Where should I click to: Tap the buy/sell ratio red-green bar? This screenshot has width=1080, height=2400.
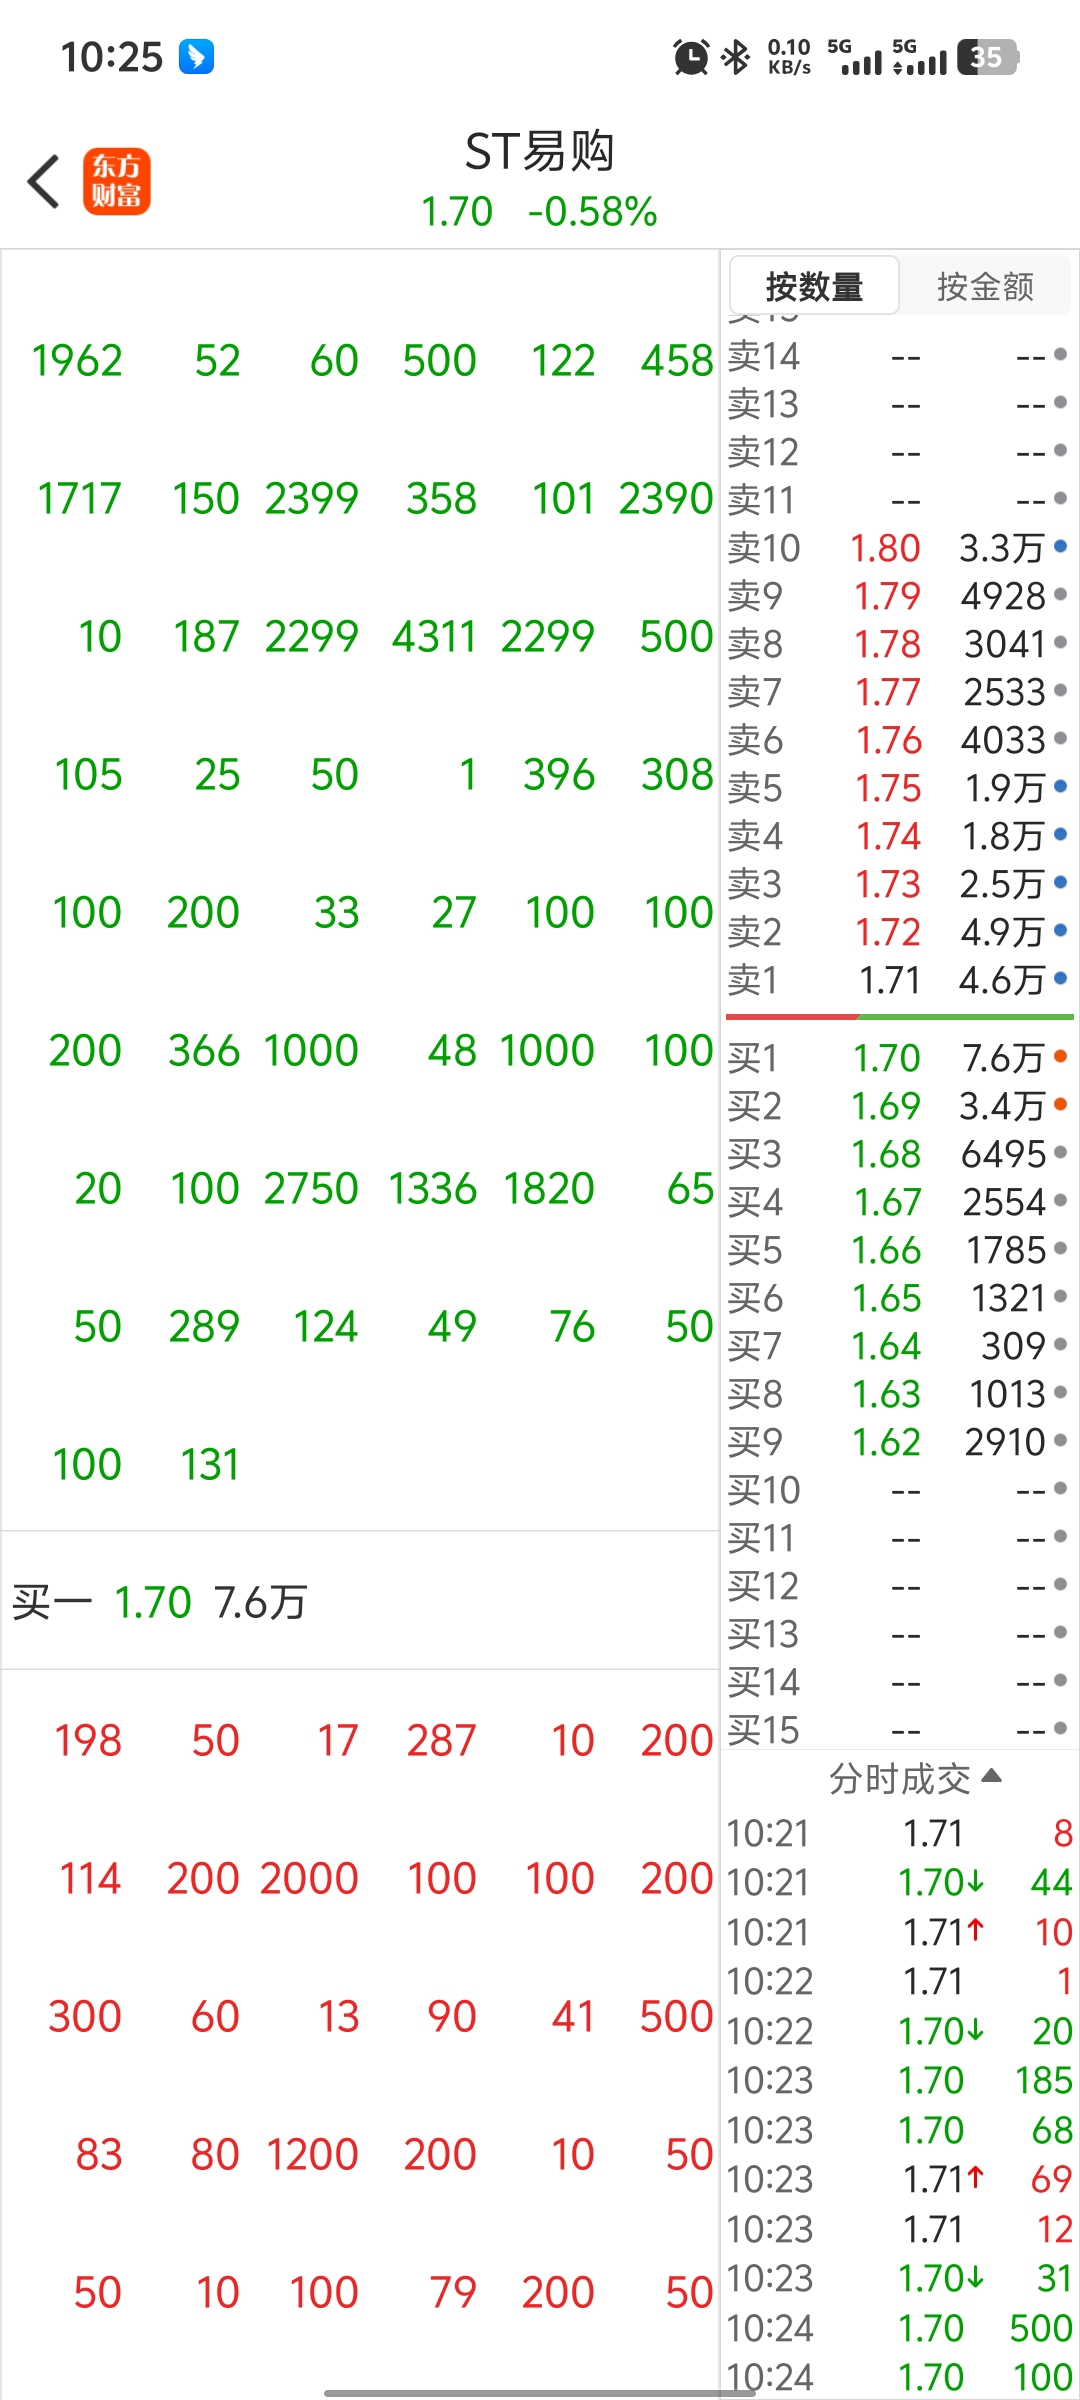[900, 1017]
